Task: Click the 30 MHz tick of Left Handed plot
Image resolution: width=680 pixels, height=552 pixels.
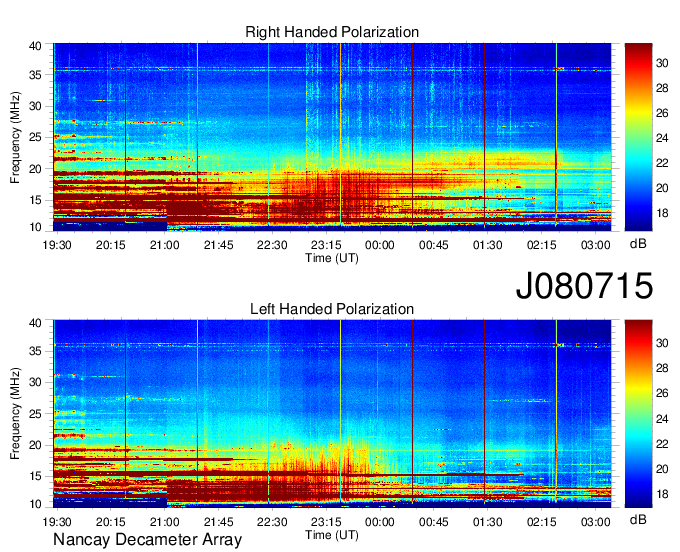Action: [x=35, y=382]
